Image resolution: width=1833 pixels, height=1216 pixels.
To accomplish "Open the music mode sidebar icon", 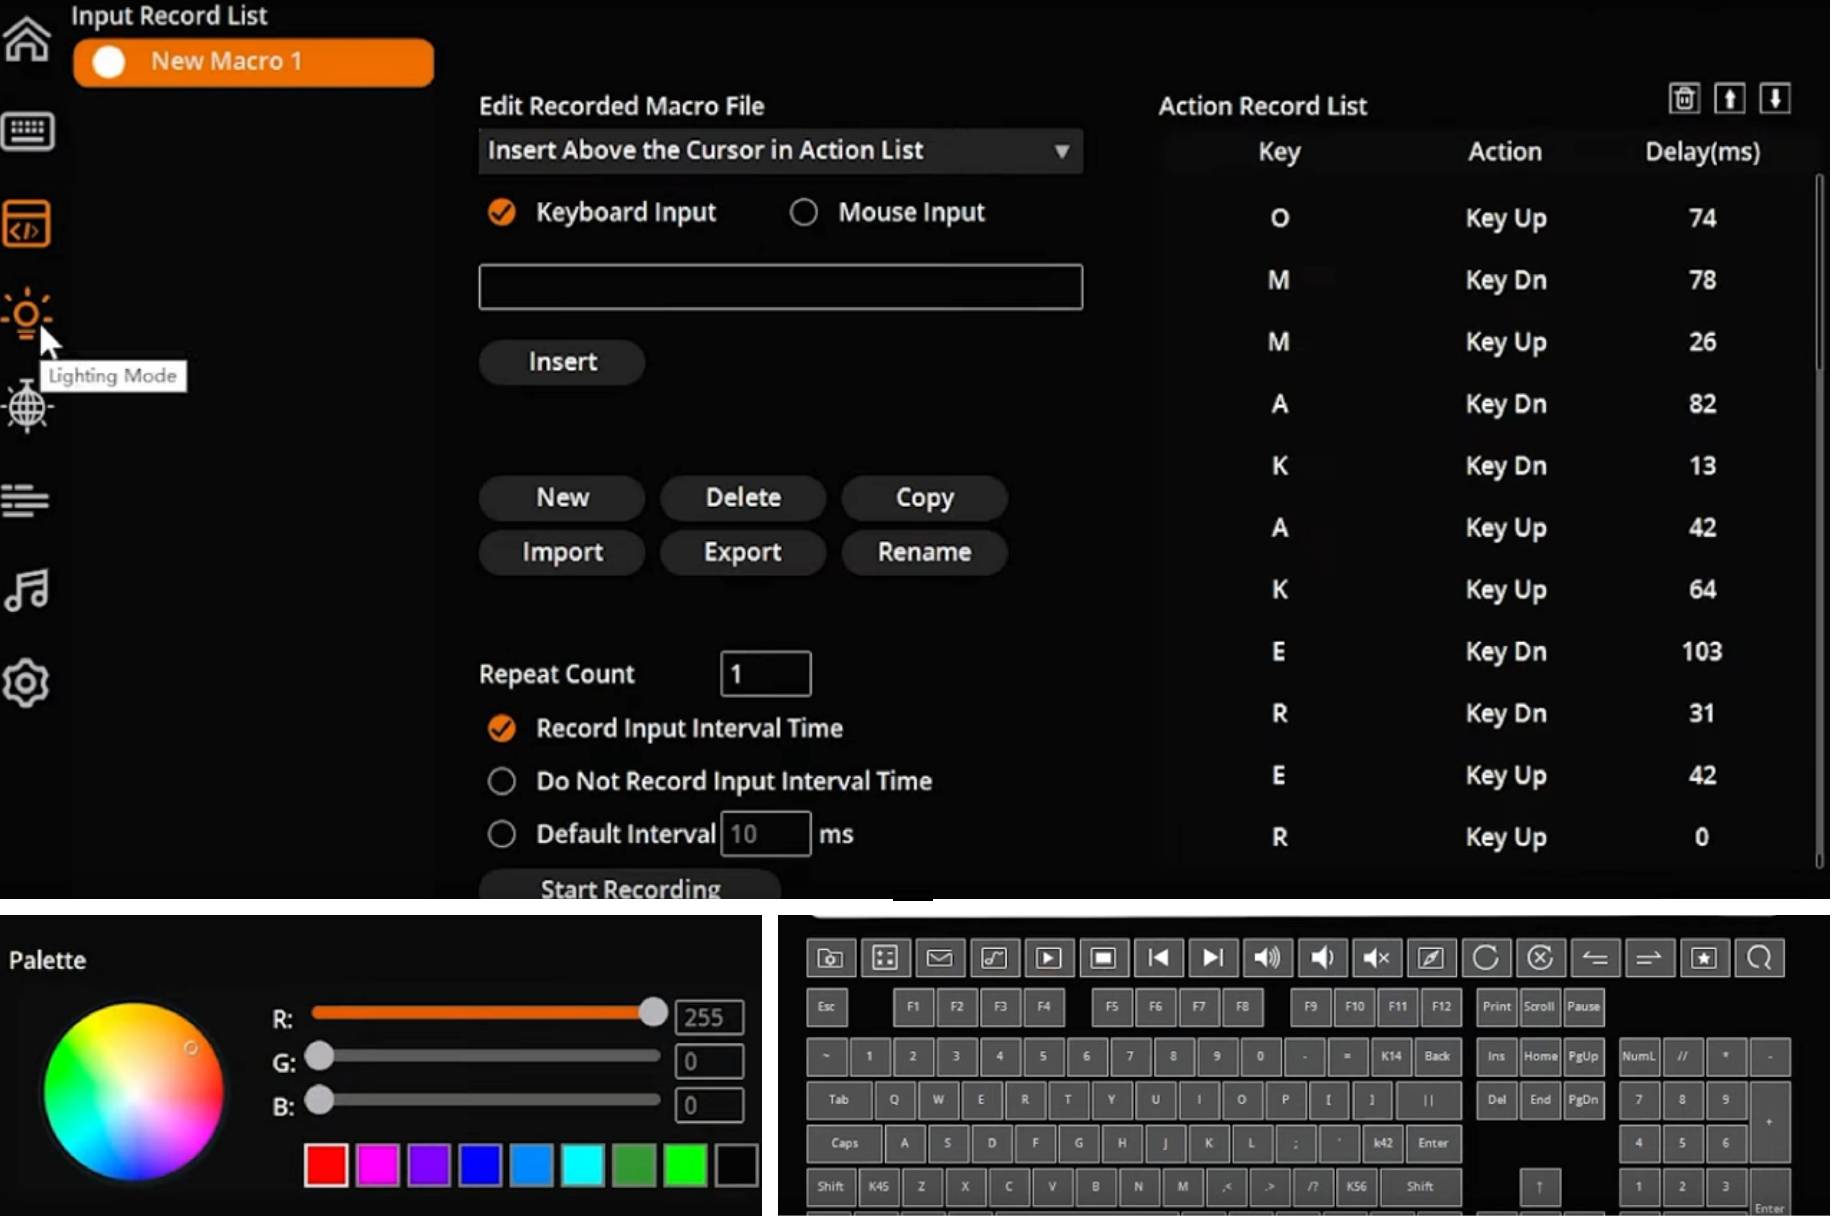I will click(27, 590).
